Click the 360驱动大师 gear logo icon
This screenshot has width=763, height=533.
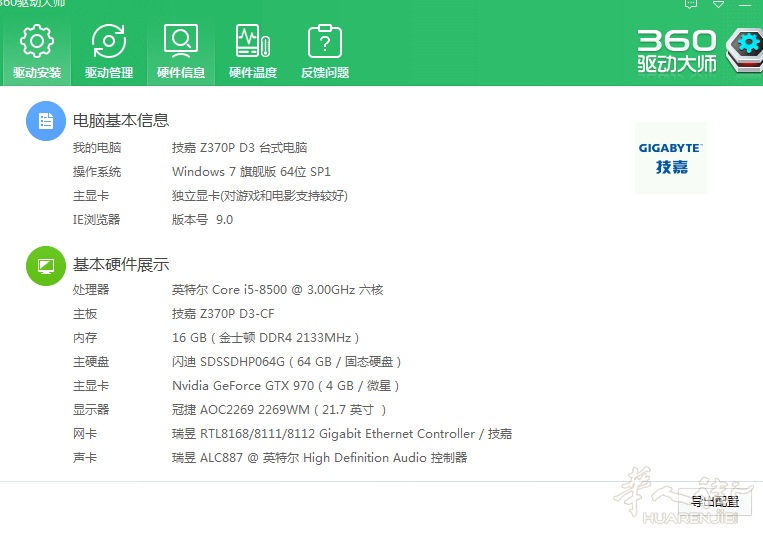click(x=745, y=50)
